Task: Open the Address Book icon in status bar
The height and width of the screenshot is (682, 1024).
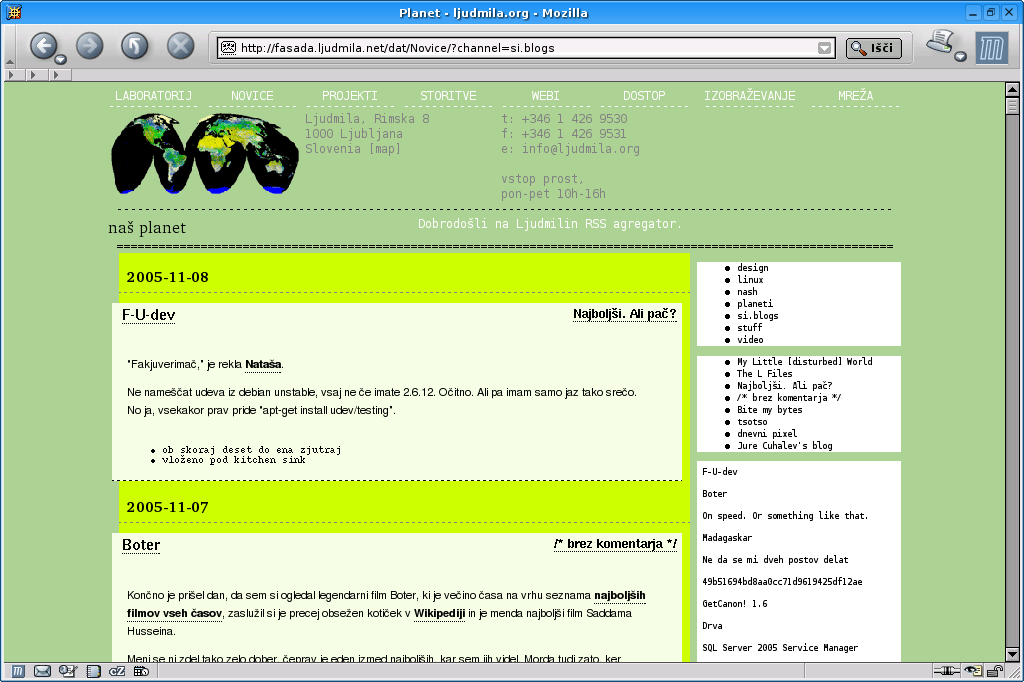Action: pyautogui.click(x=93, y=671)
